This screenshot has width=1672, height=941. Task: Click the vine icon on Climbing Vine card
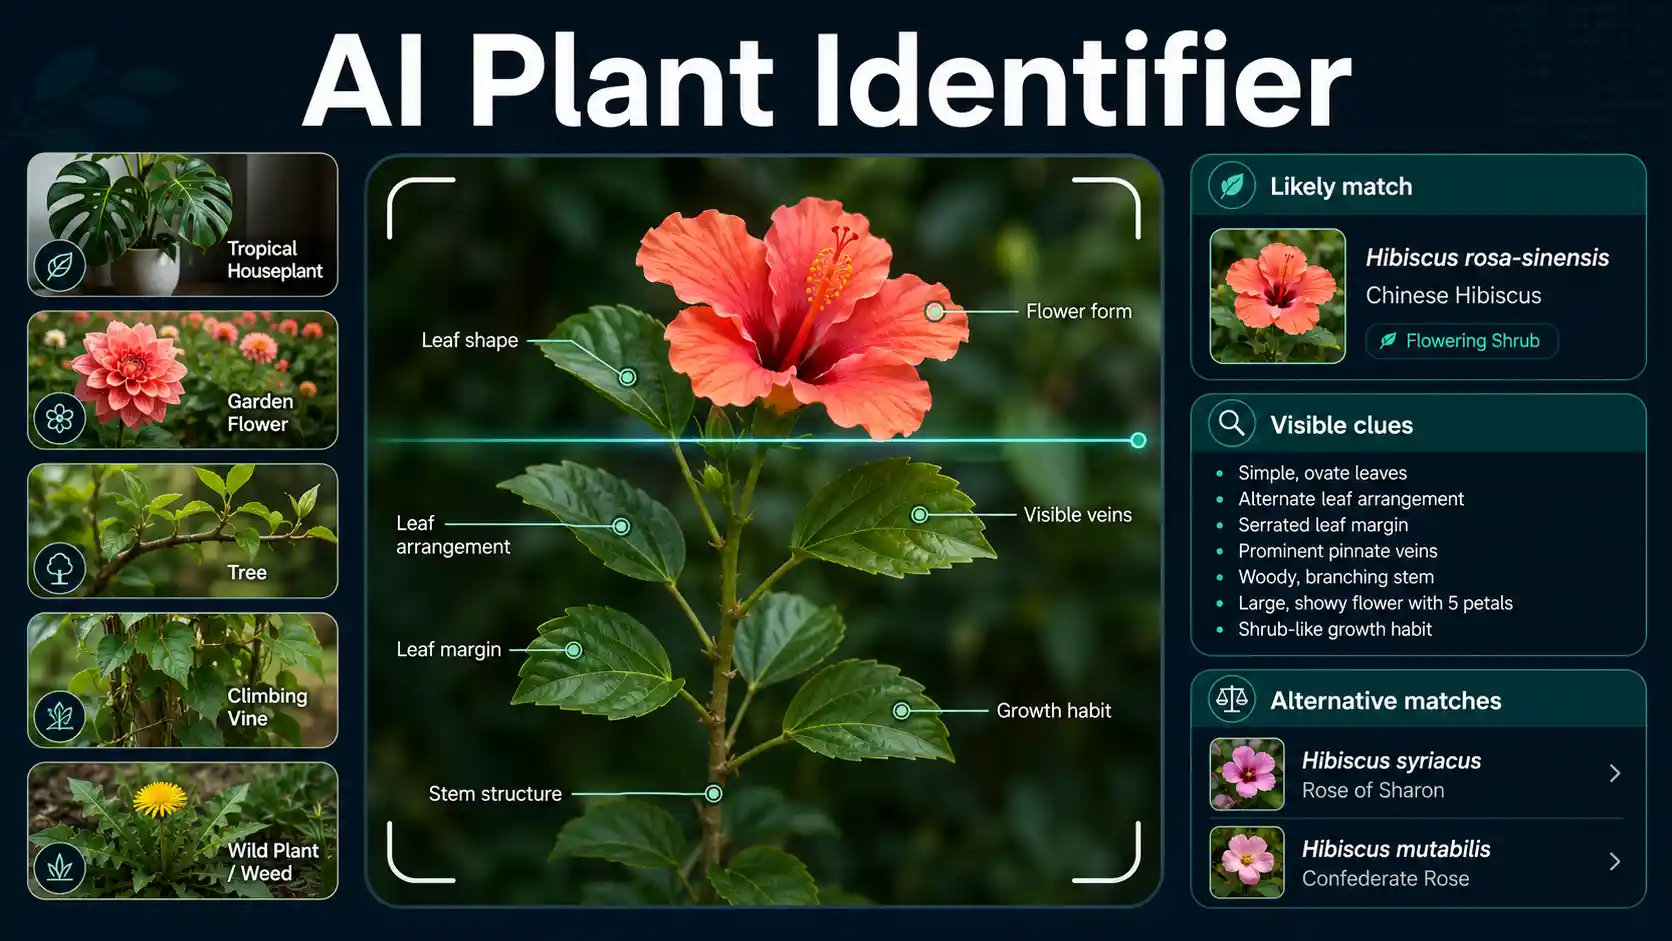60,716
